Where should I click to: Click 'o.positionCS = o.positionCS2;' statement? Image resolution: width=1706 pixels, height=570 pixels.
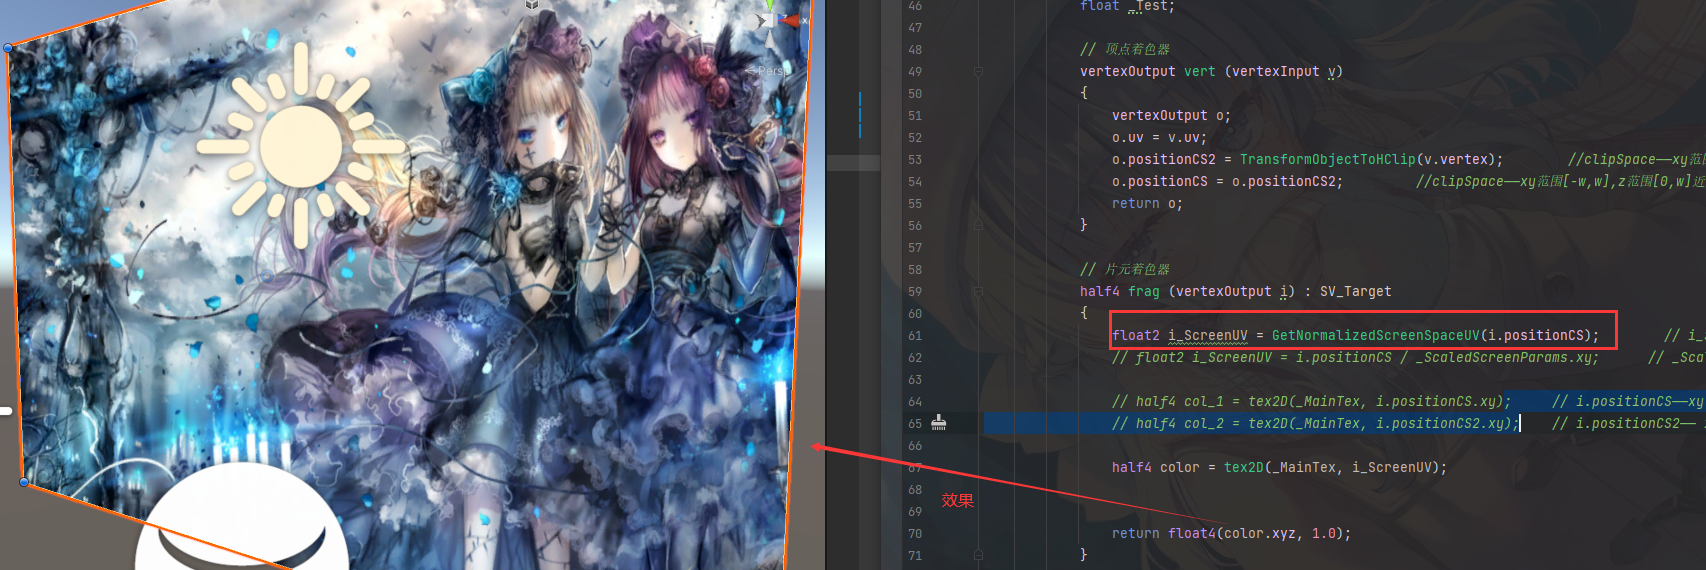(x=1227, y=181)
